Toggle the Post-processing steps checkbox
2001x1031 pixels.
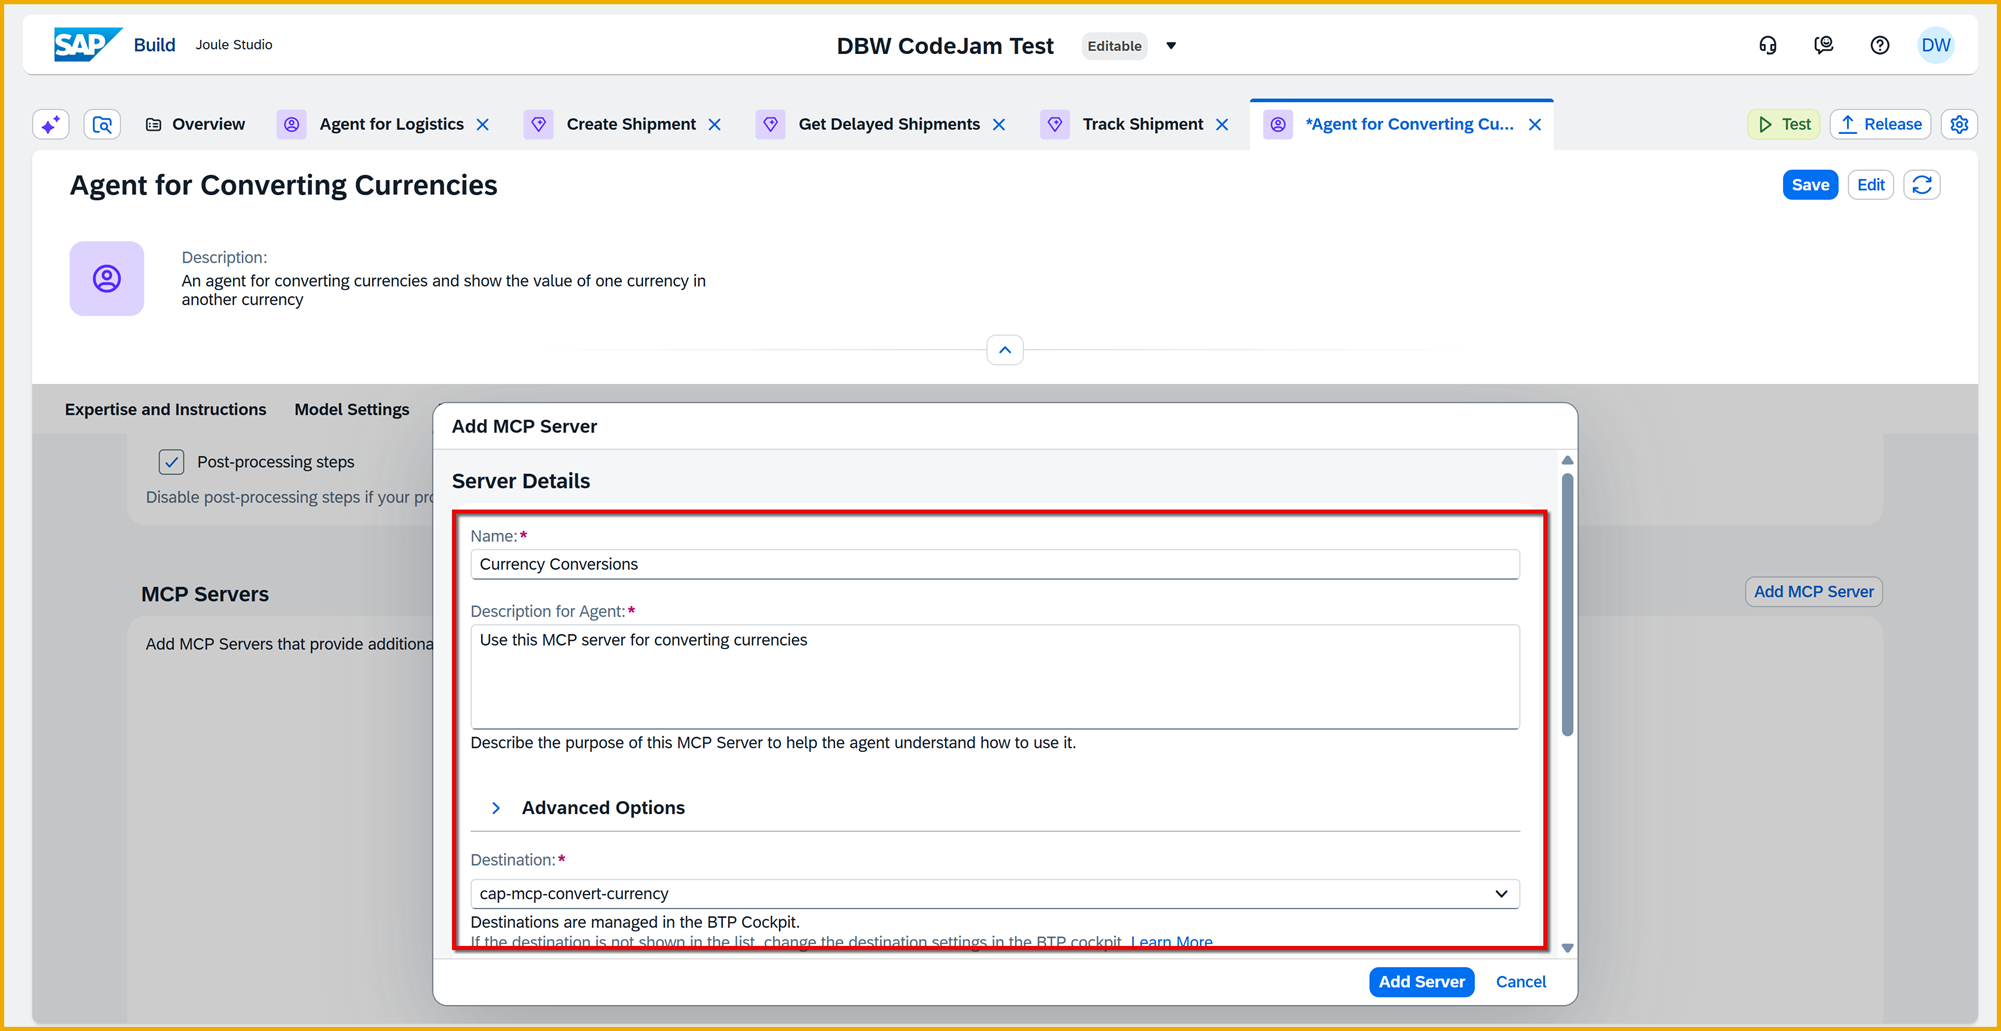click(171, 462)
